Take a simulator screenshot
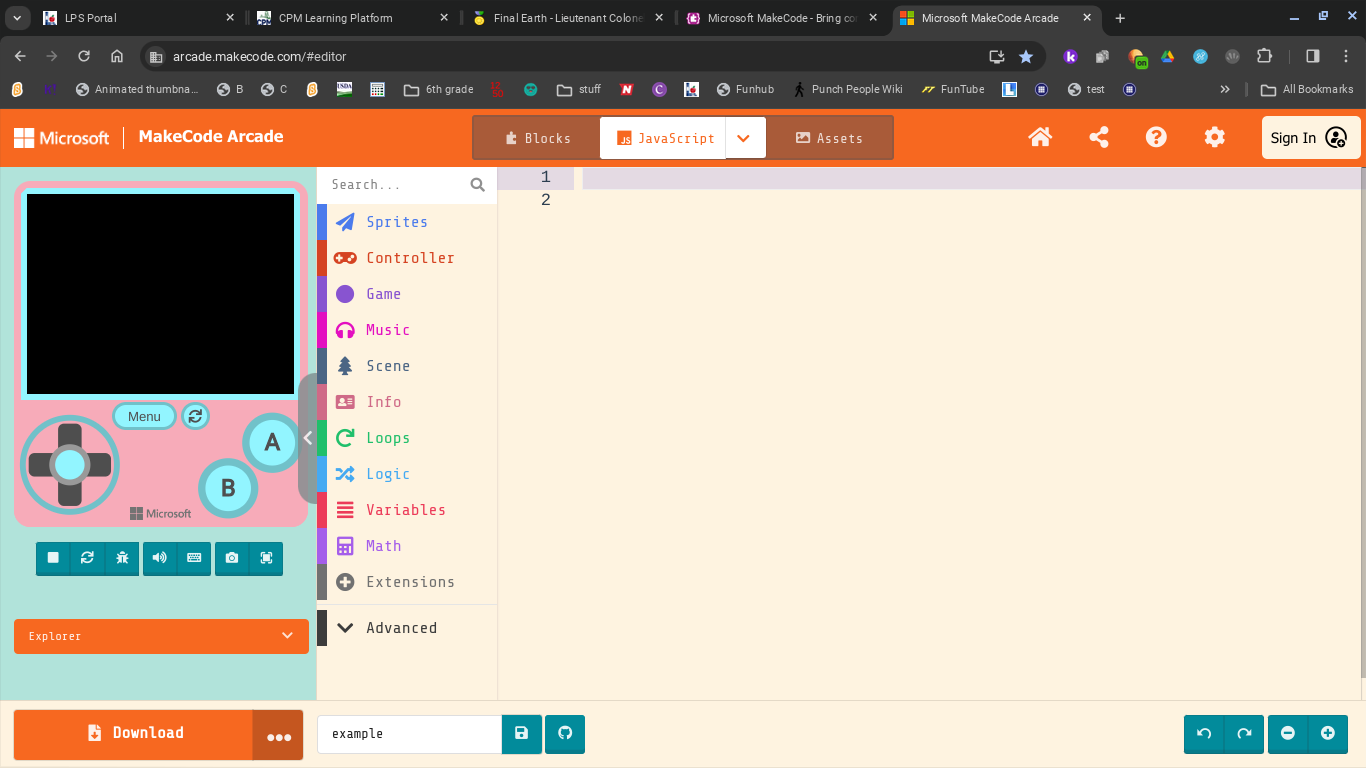This screenshot has height=768, width=1366. (x=232, y=558)
